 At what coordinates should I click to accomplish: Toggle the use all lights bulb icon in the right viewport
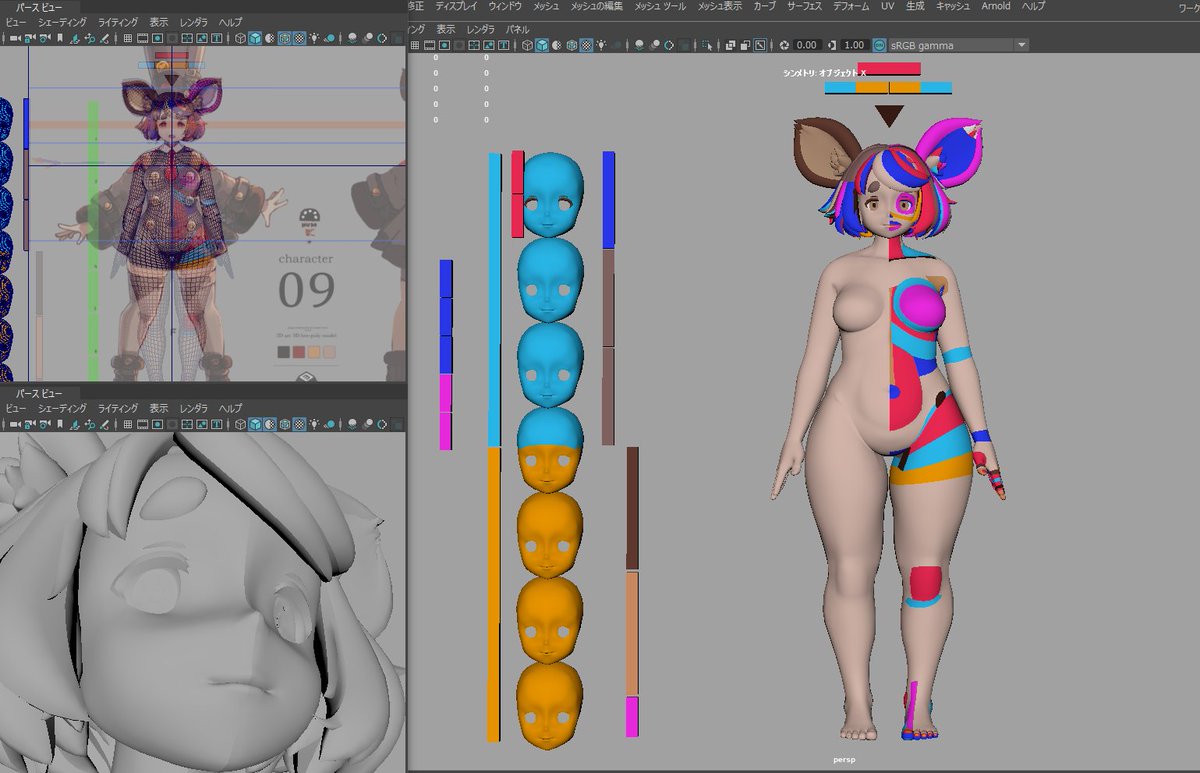[601, 45]
